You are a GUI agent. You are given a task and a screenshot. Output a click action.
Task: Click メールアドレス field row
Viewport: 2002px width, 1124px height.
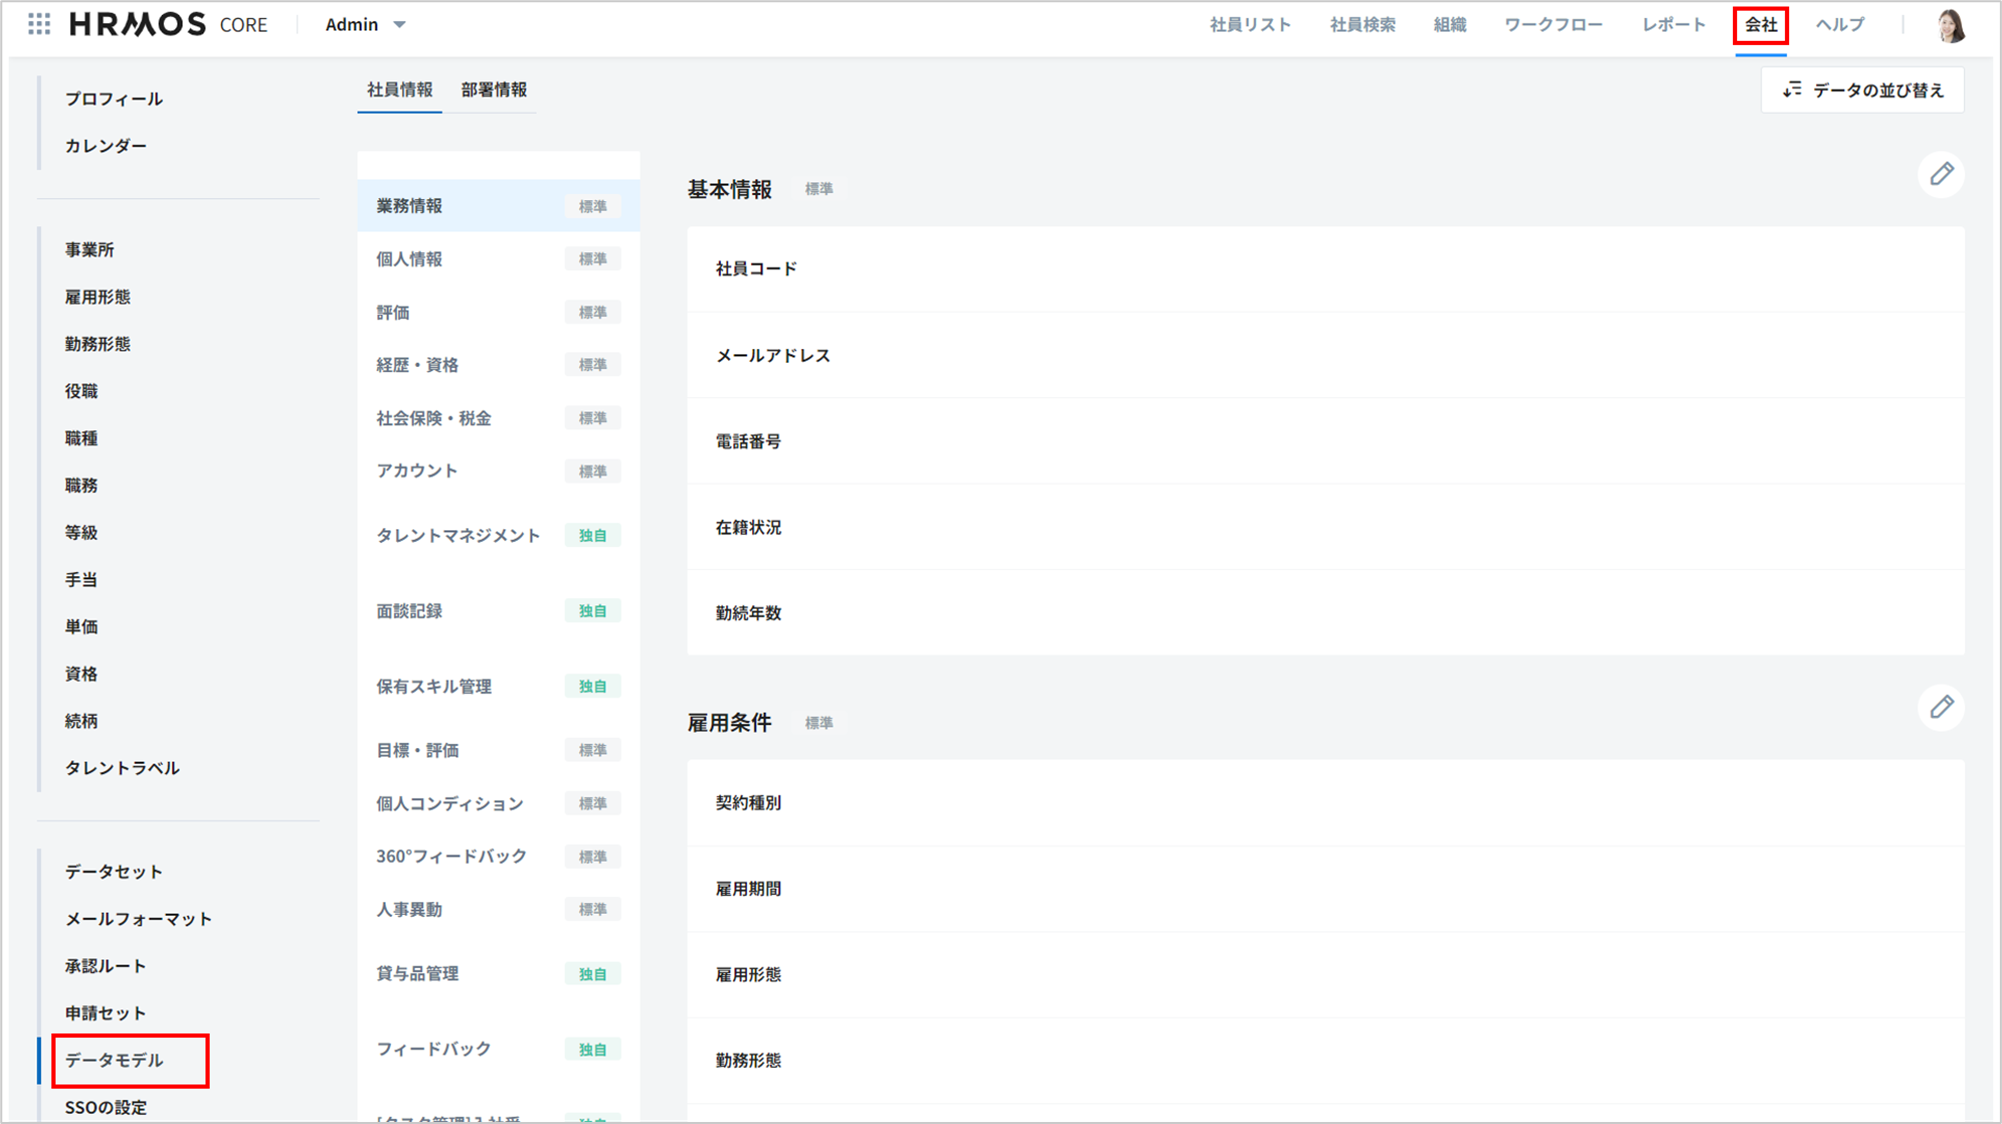click(x=773, y=355)
